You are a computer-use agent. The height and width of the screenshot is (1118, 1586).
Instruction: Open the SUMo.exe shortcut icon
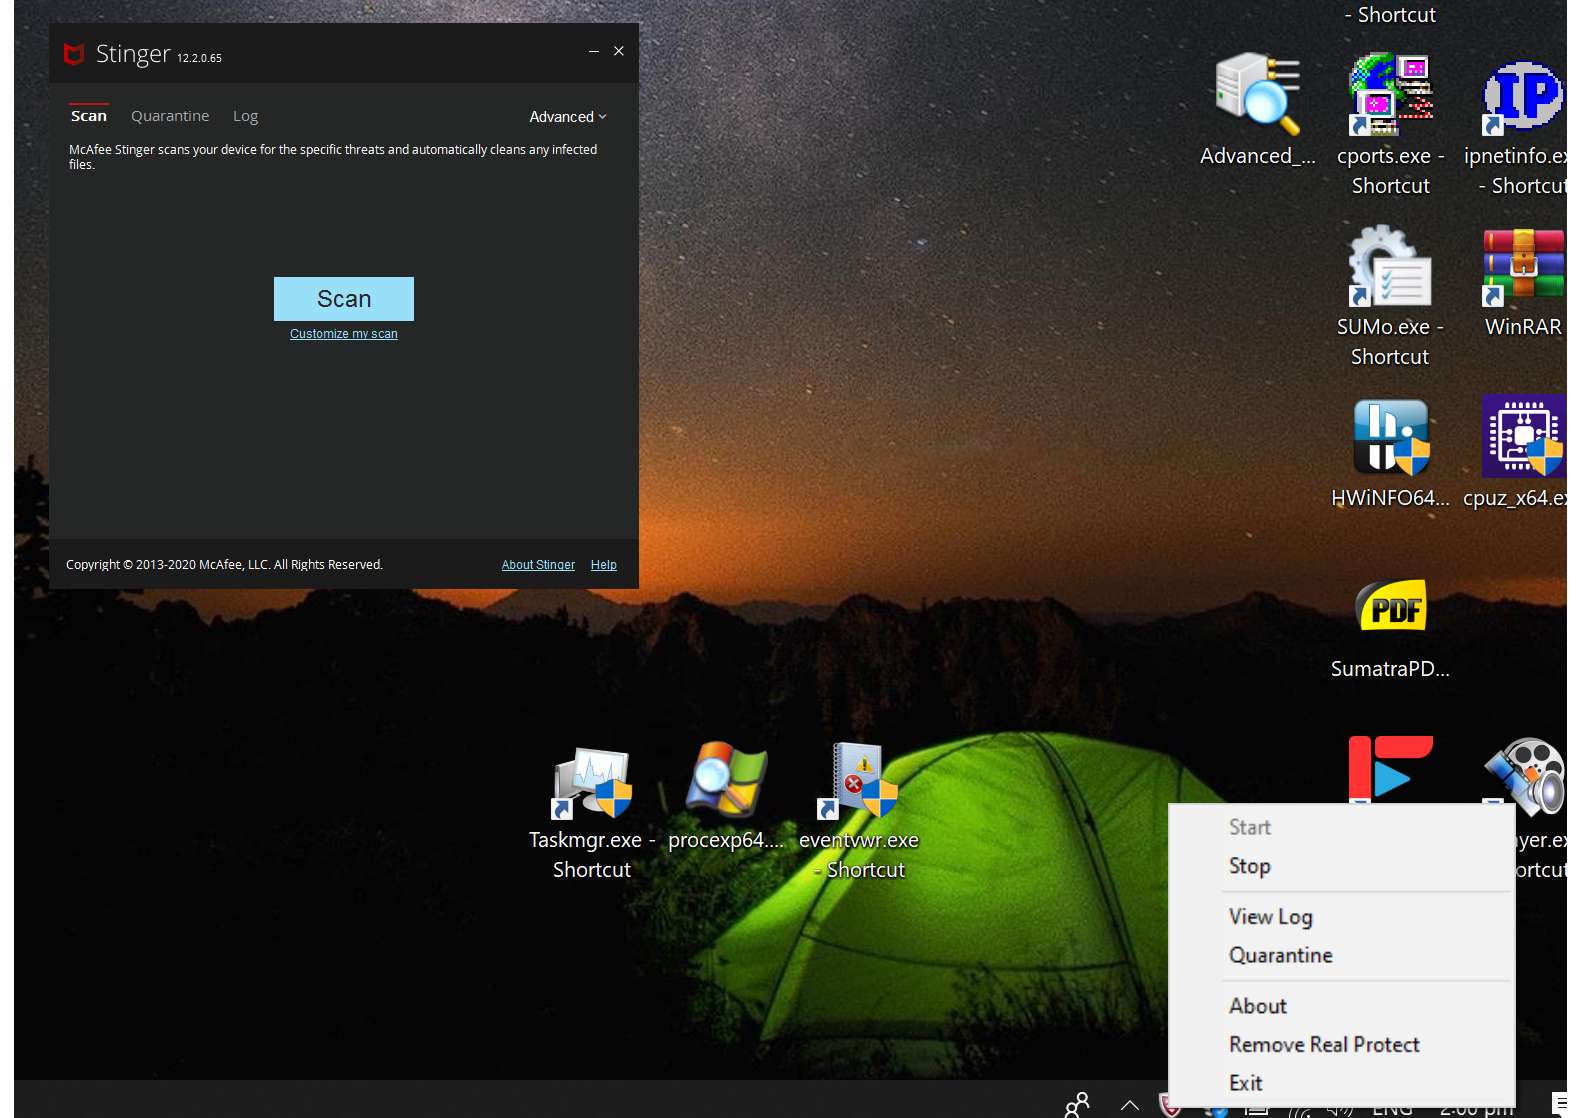(x=1390, y=266)
